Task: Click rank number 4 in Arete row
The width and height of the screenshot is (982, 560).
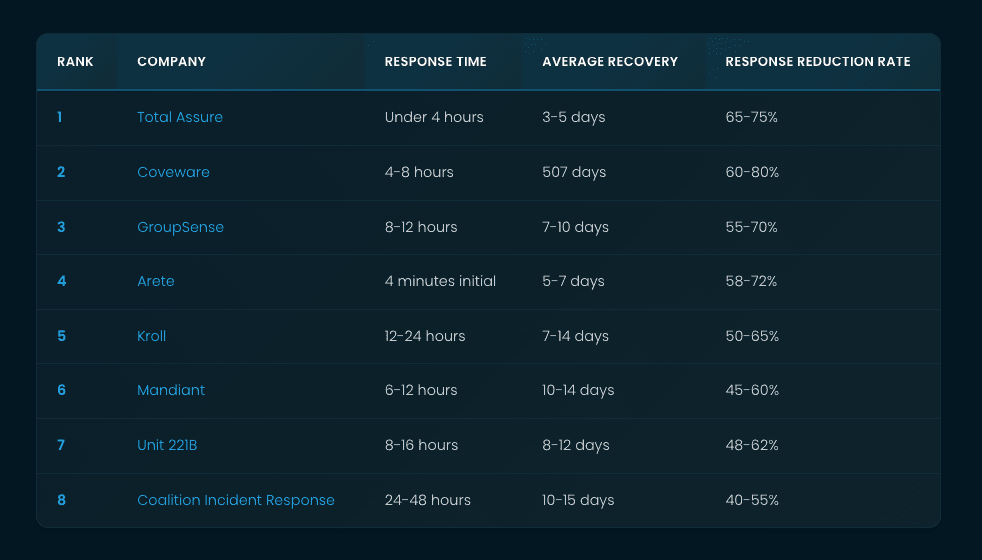Action: [61, 281]
